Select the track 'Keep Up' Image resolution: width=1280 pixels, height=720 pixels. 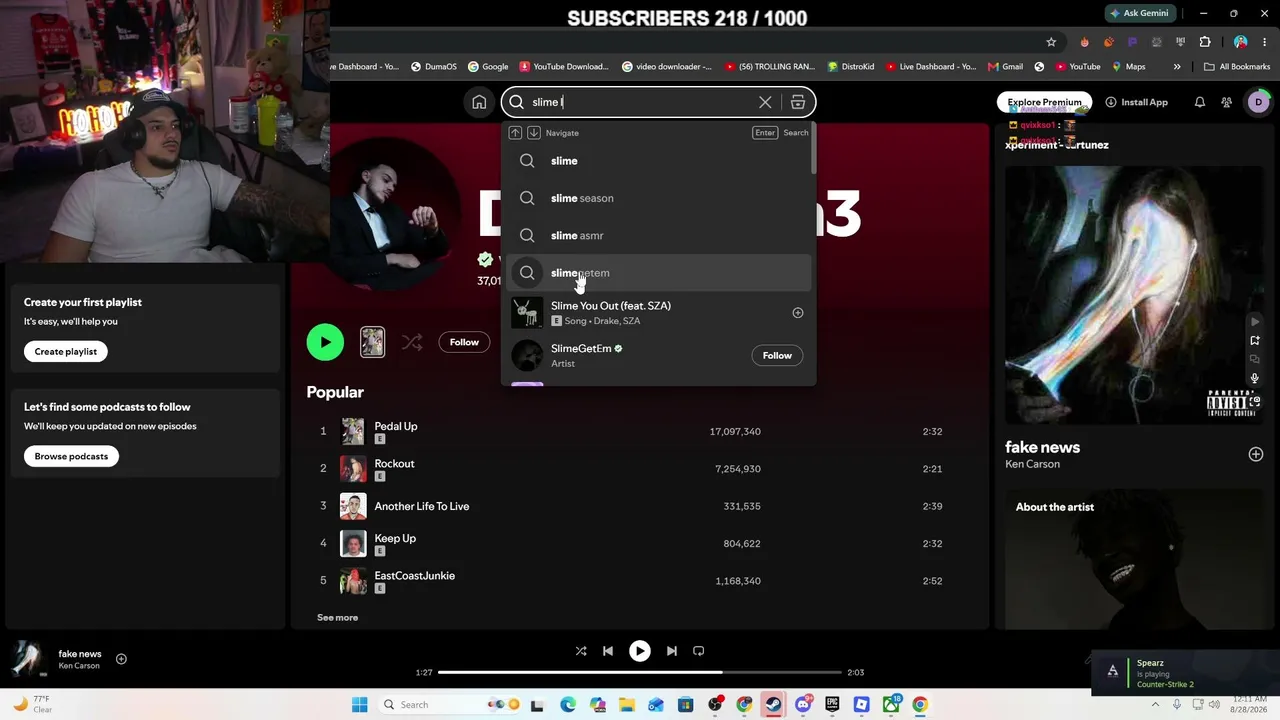point(395,539)
